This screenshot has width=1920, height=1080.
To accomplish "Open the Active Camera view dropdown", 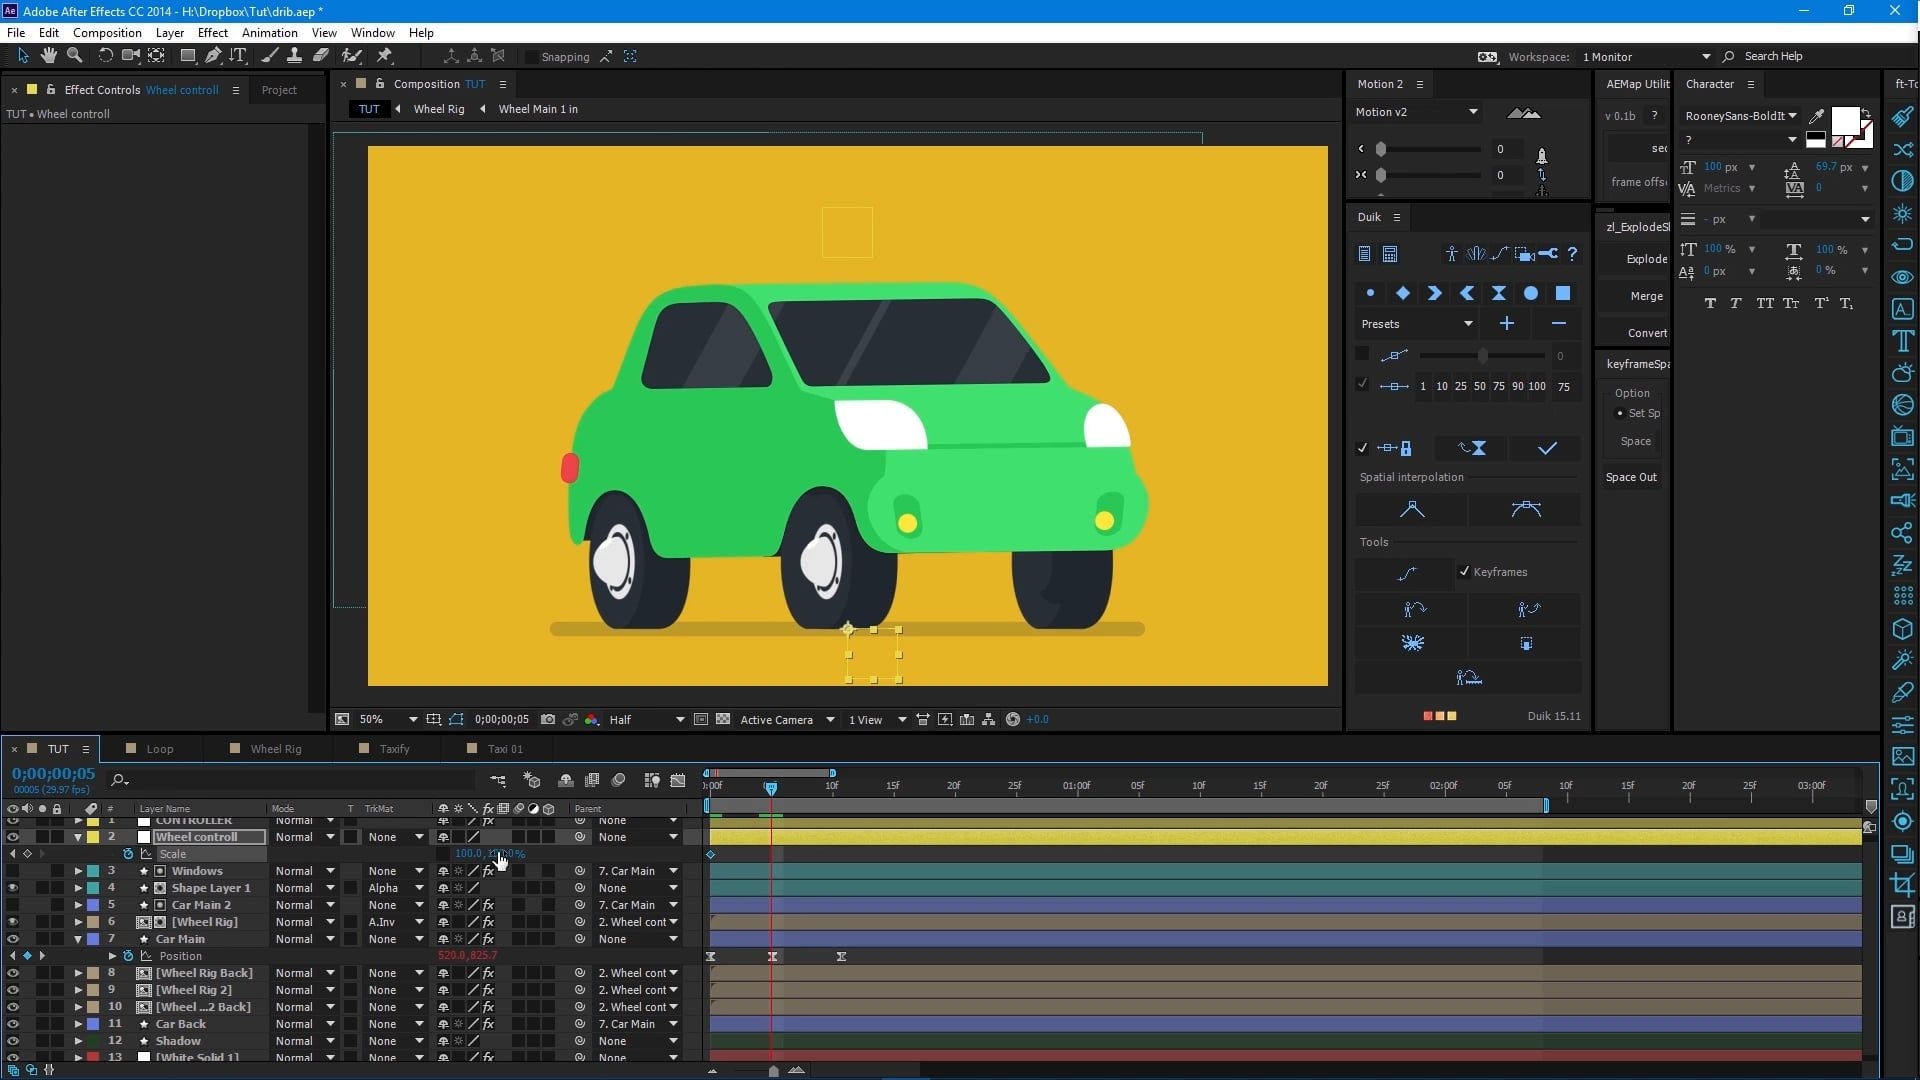I will [x=786, y=719].
